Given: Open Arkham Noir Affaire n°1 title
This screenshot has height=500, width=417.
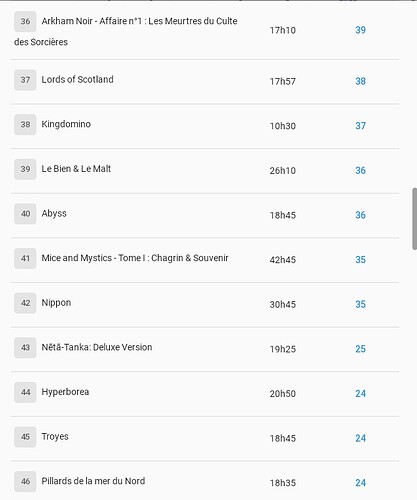Looking at the screenshot, I should pyautogui.click(x=126, y=31).
